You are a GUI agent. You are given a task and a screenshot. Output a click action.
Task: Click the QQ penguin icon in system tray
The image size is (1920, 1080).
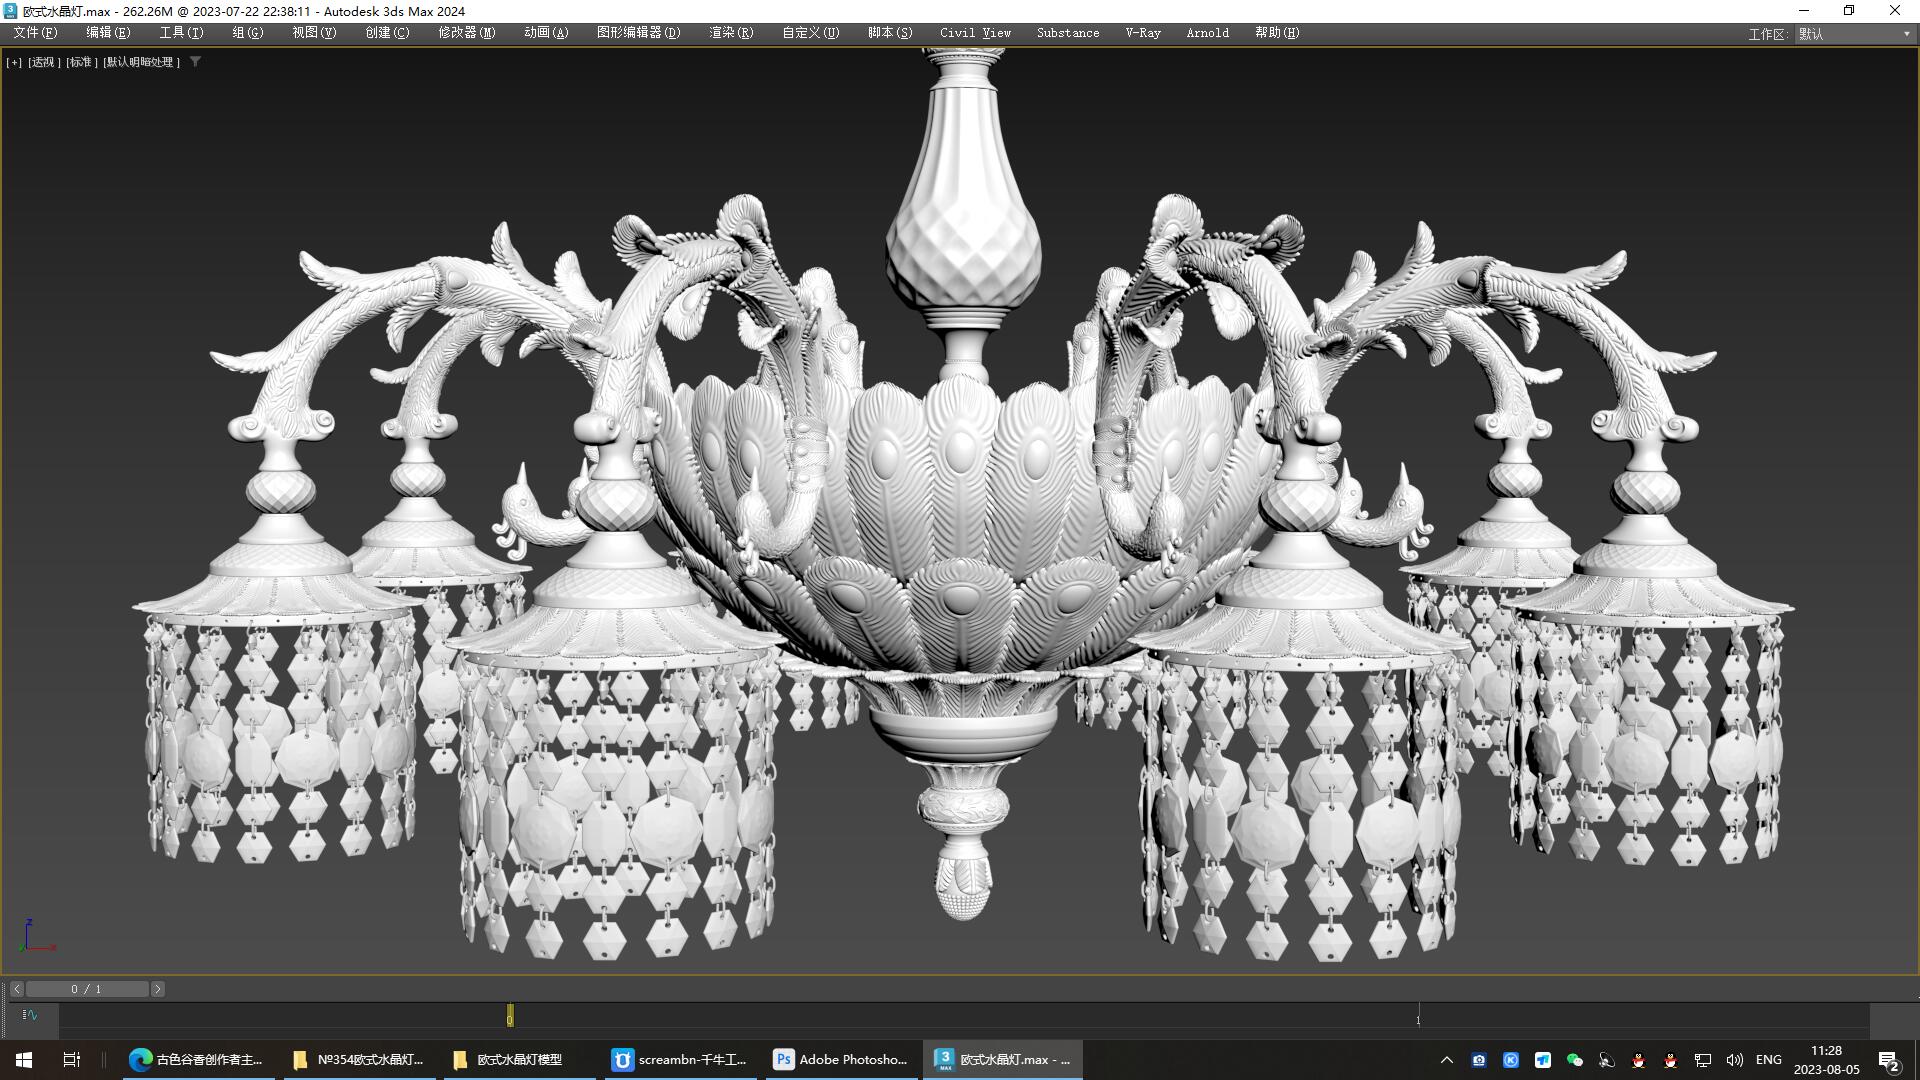pos(1638,1060)
